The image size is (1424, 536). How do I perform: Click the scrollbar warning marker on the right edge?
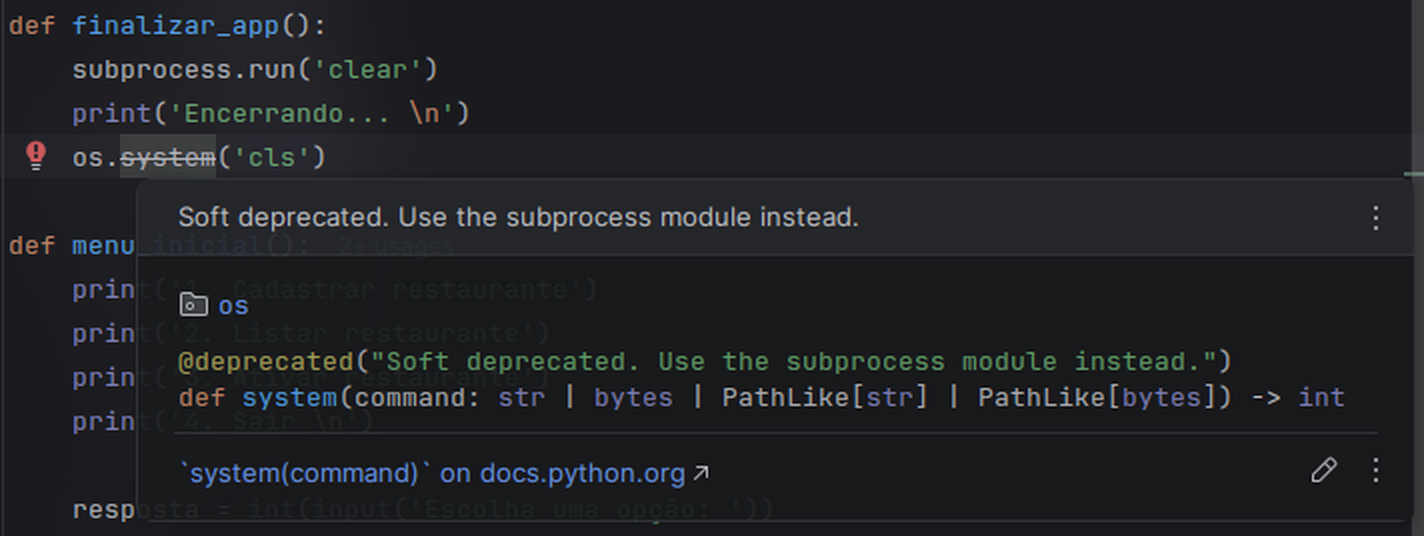coord(1413,174)
